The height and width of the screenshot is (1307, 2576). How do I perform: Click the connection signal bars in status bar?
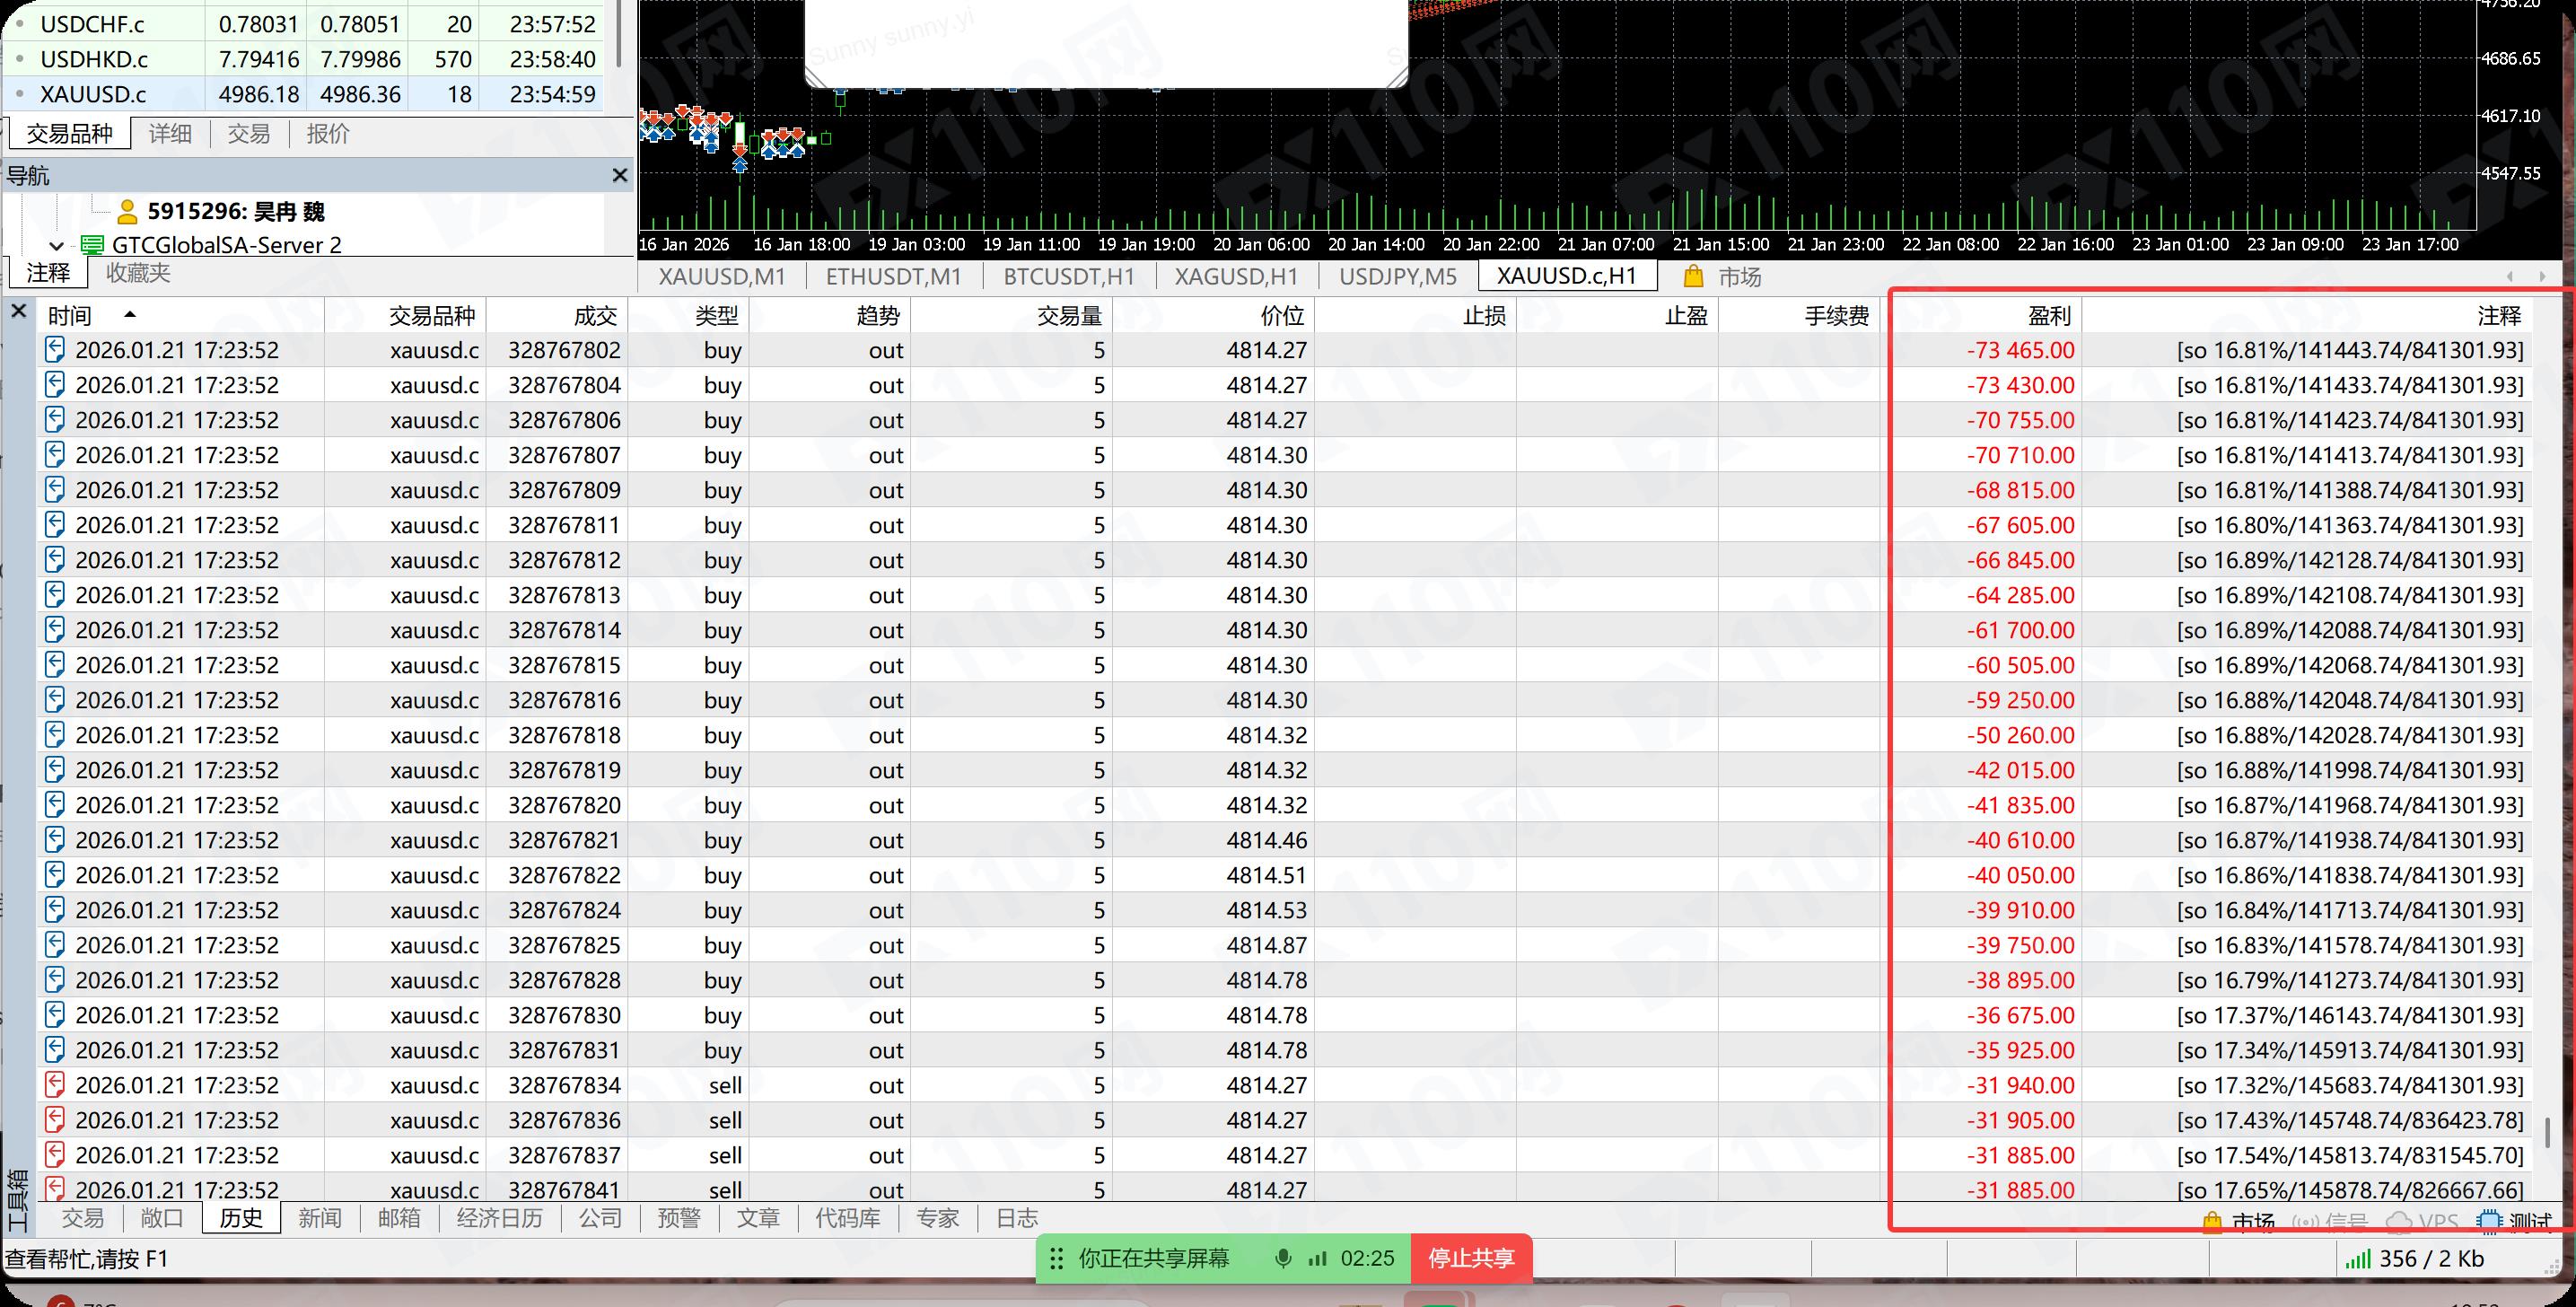[2358, 1259]
